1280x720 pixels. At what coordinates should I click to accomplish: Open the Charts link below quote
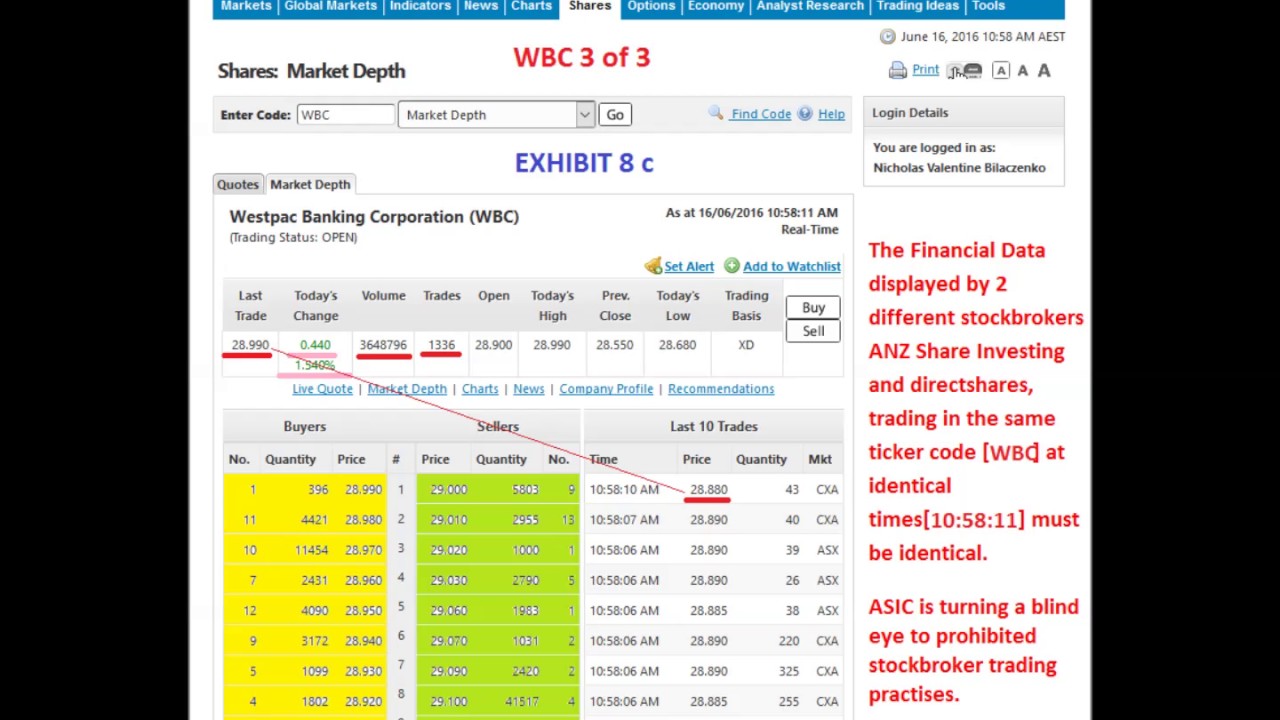click(x=480, y=389)
